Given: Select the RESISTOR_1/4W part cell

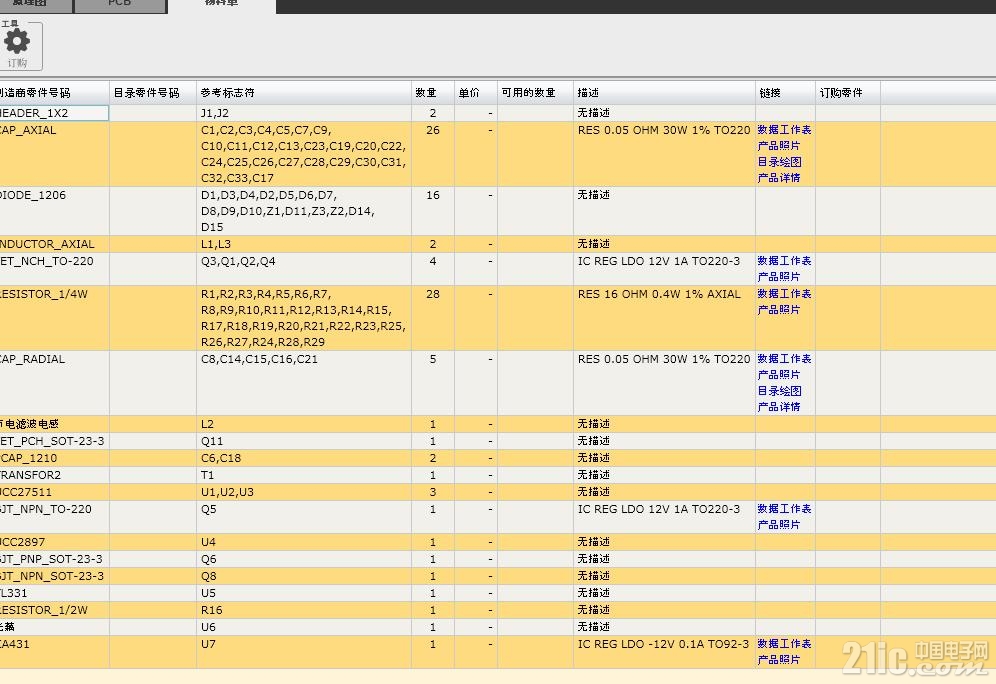Looking at the screenshot, I should click(x=54, y=318).
